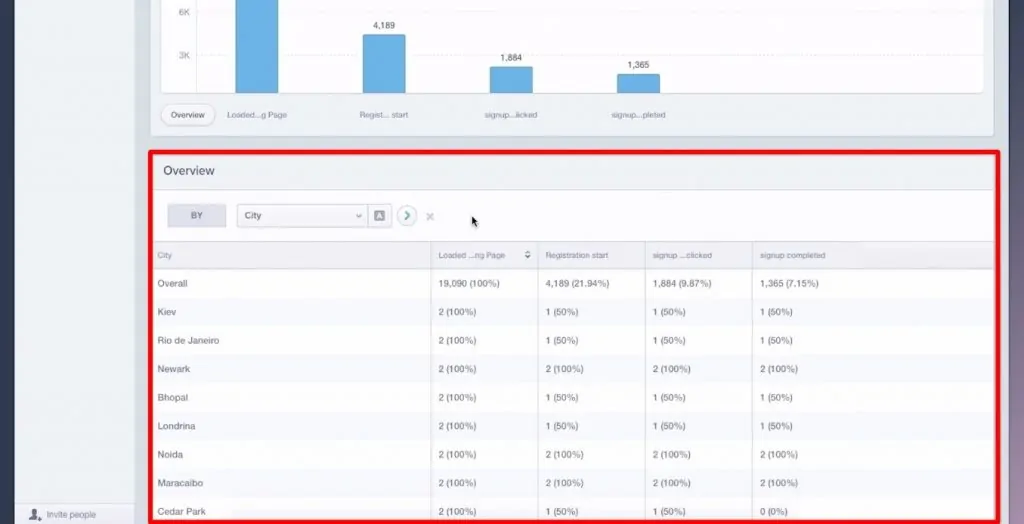Click the Overview panel heading

pyautogui.click(x=189, y=171)
